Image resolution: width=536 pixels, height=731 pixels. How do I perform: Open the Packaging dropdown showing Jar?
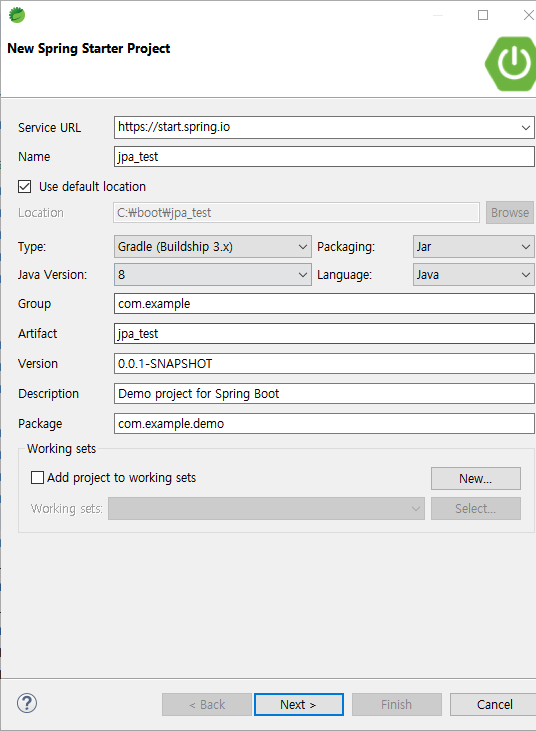point(474,247)
